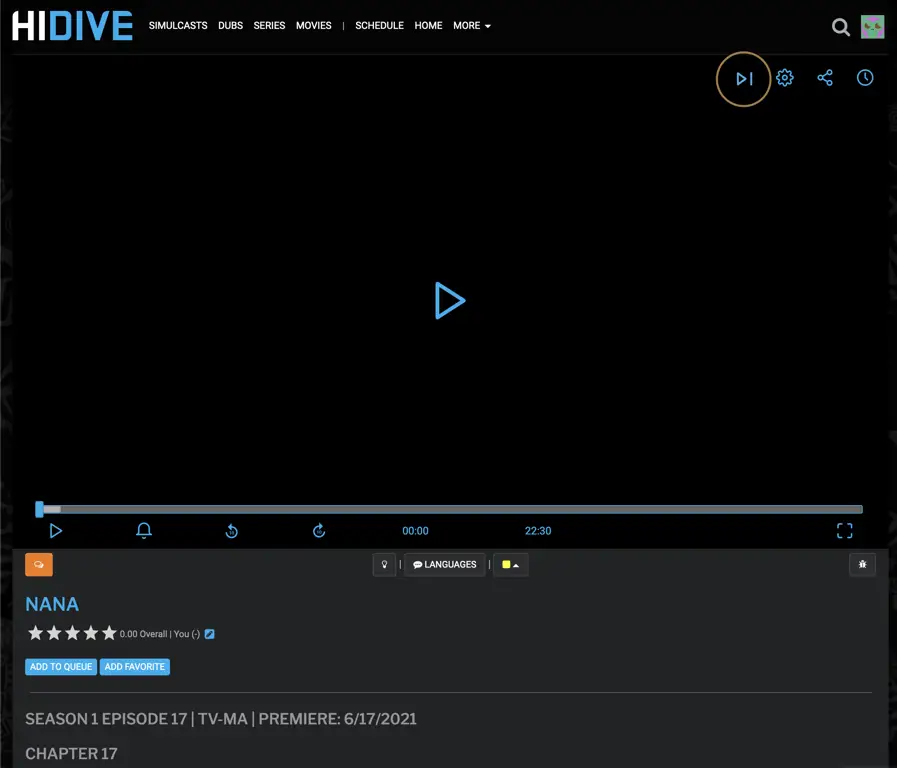Viewport: 897px width, 768px height.
Task: Open the LANGUAGES selector
Action: point(444,564)
